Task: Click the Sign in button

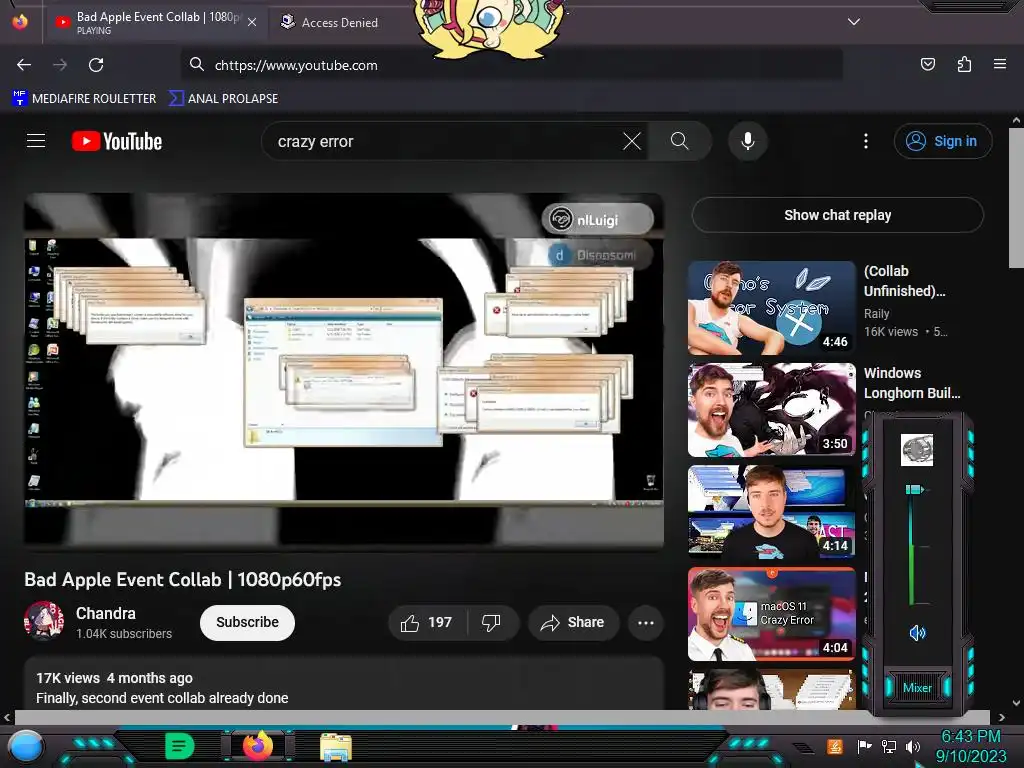Action: tap(943, 141)
